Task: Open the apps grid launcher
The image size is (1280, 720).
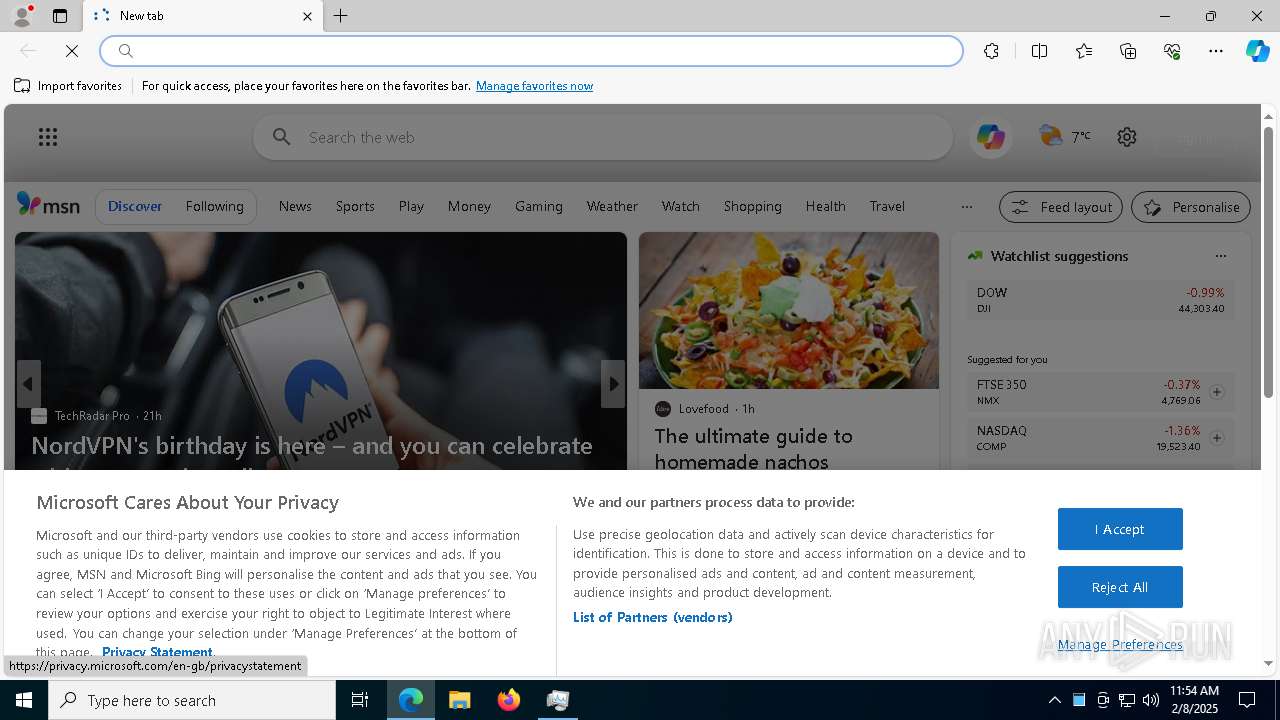Action: [48, 137]
